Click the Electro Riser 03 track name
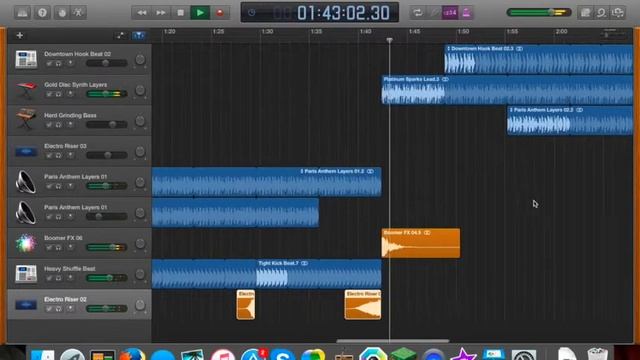The width and height of the screenshot is (640, 360). point(65,146)
